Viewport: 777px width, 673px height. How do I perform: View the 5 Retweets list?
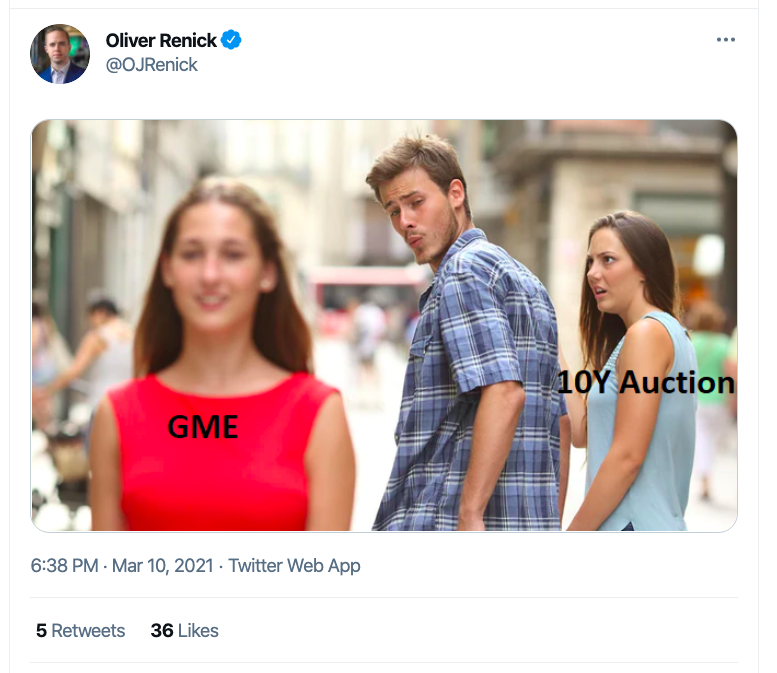pyautogui.click(x=80, y=630)
